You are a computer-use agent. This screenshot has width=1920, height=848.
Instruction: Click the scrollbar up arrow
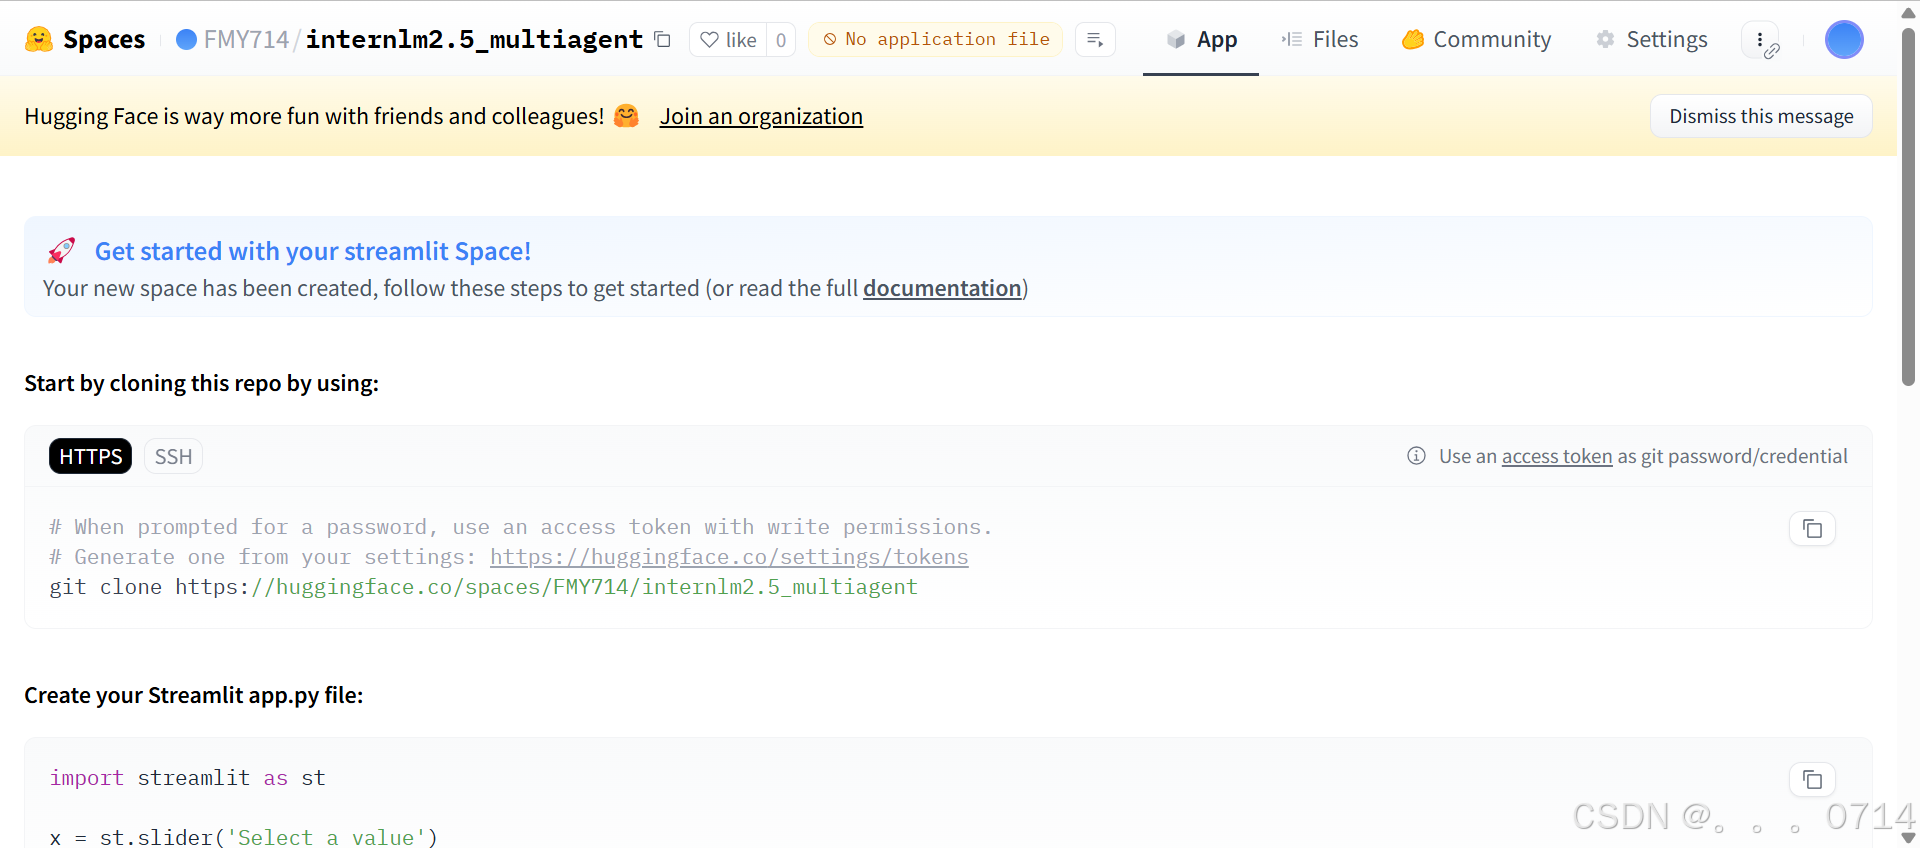1908,12
